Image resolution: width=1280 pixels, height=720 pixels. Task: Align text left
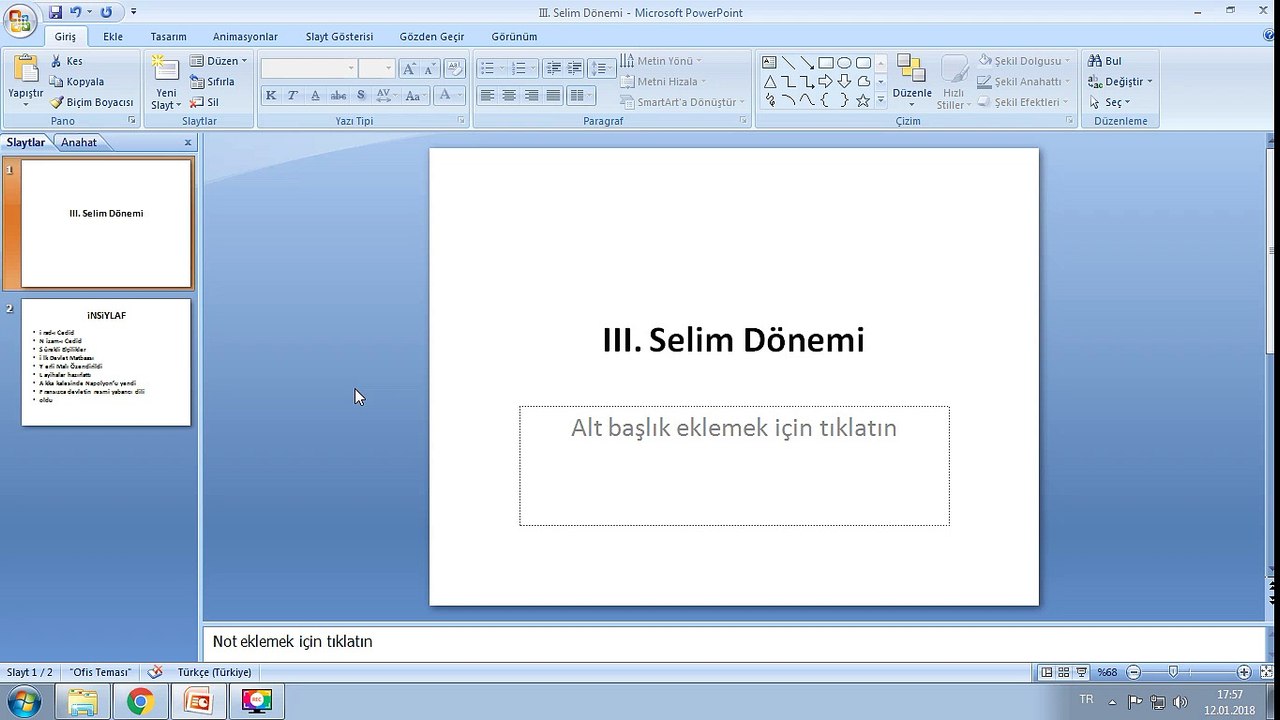487,96
